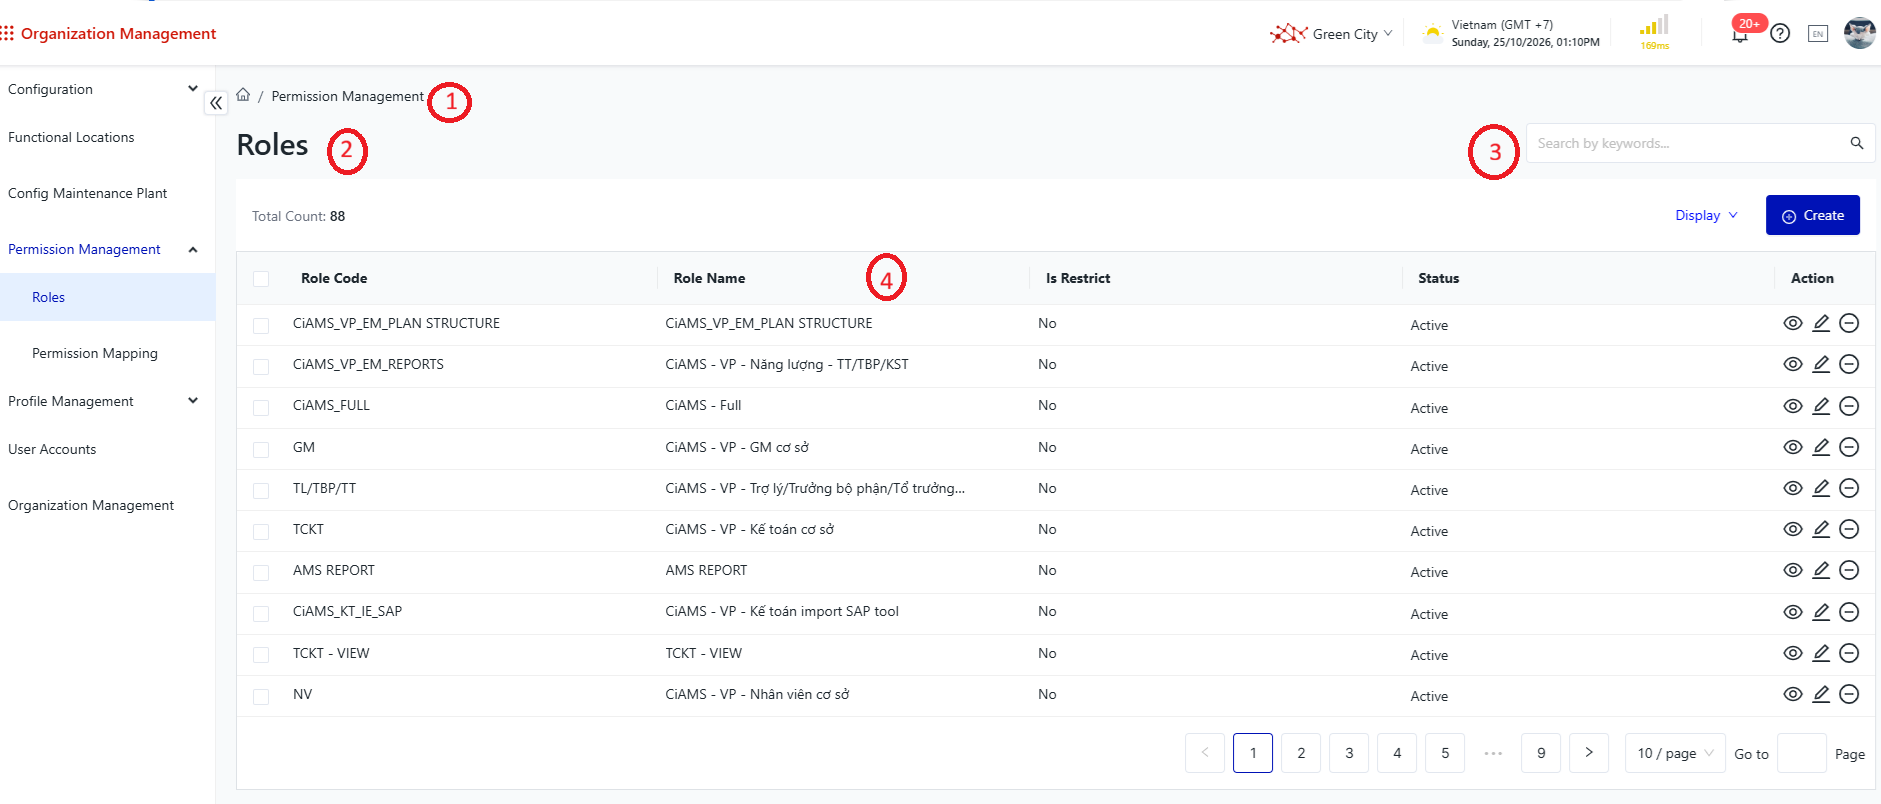Jump to page 9
Viewport: 1881px width, 804px height.
(1541, 753)
